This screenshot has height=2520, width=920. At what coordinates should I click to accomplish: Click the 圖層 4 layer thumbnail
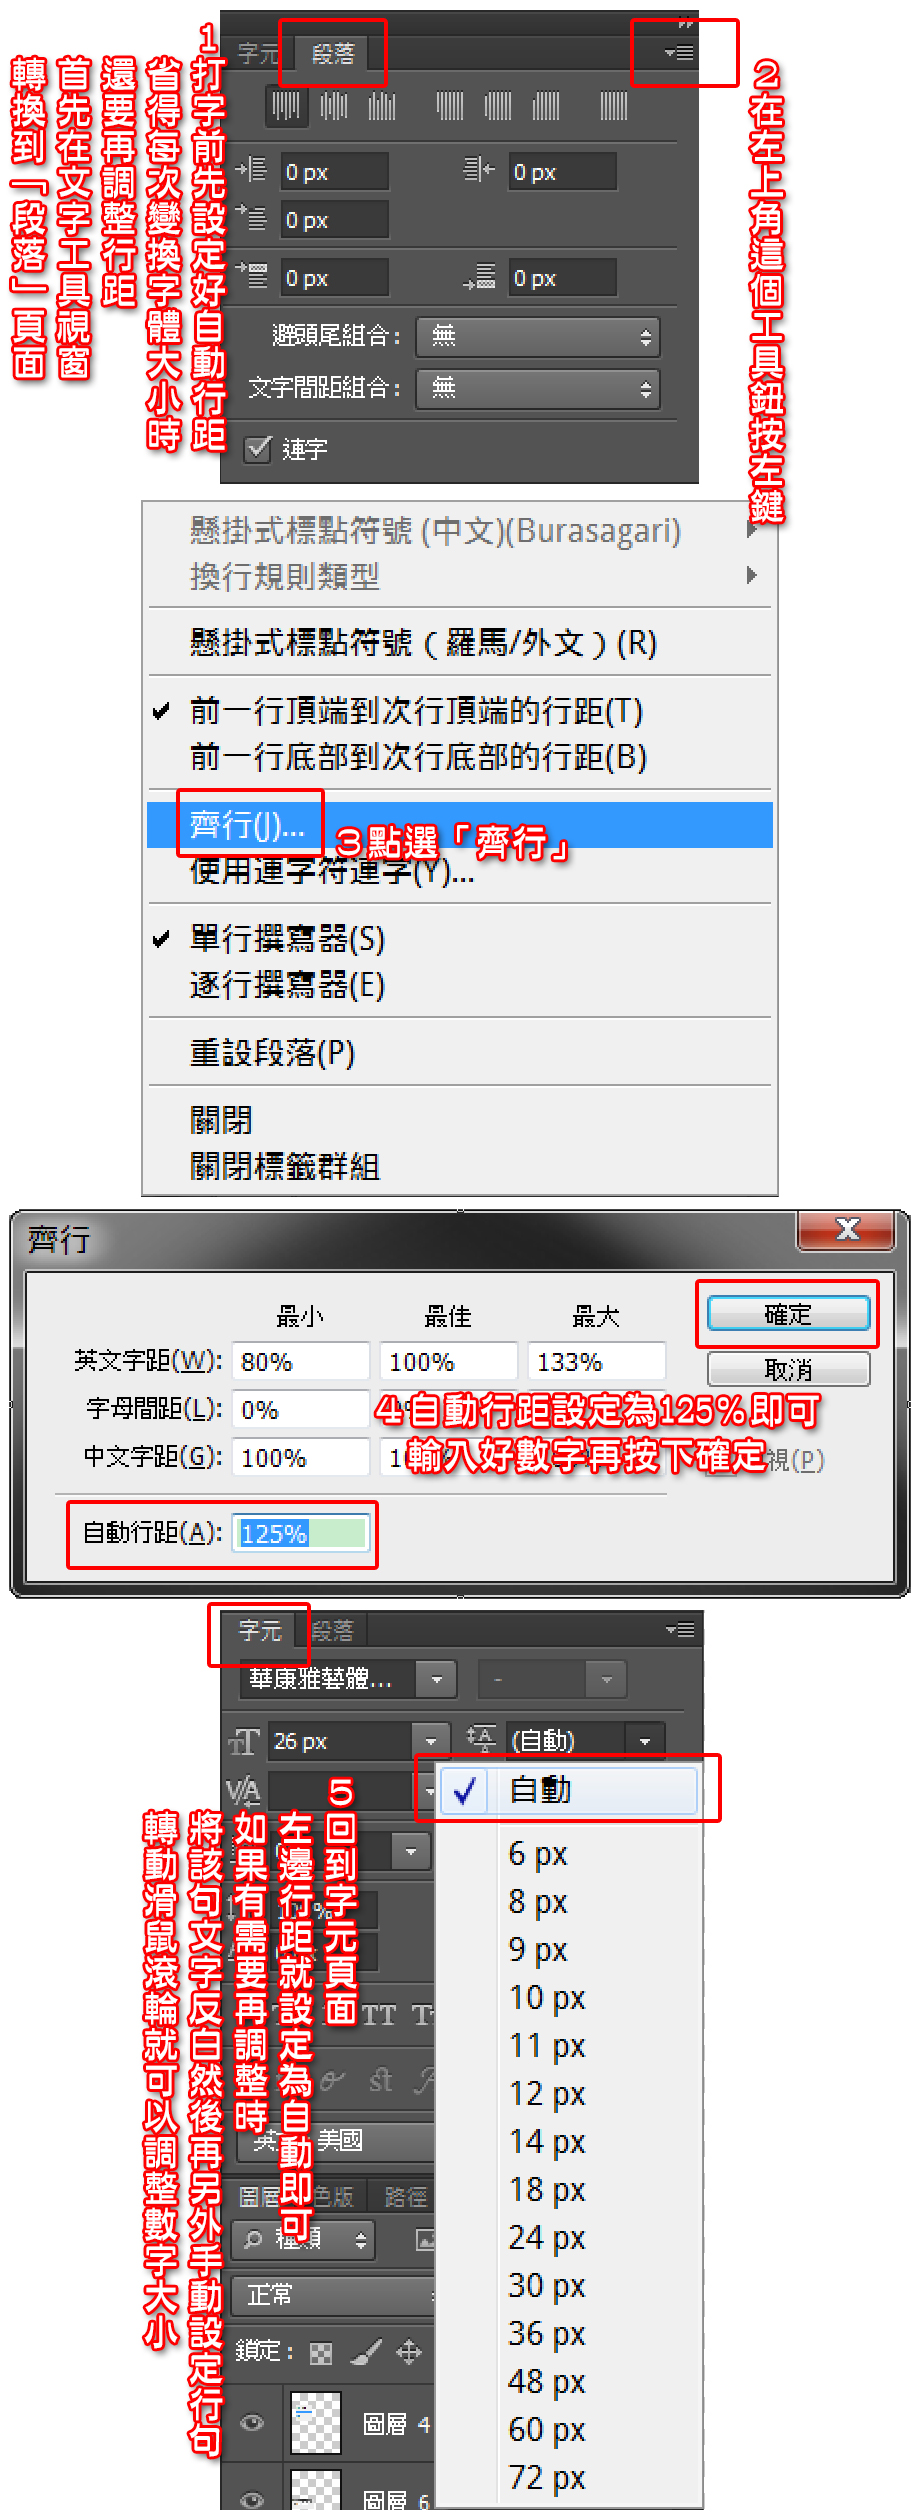(x=315, y=2422)
